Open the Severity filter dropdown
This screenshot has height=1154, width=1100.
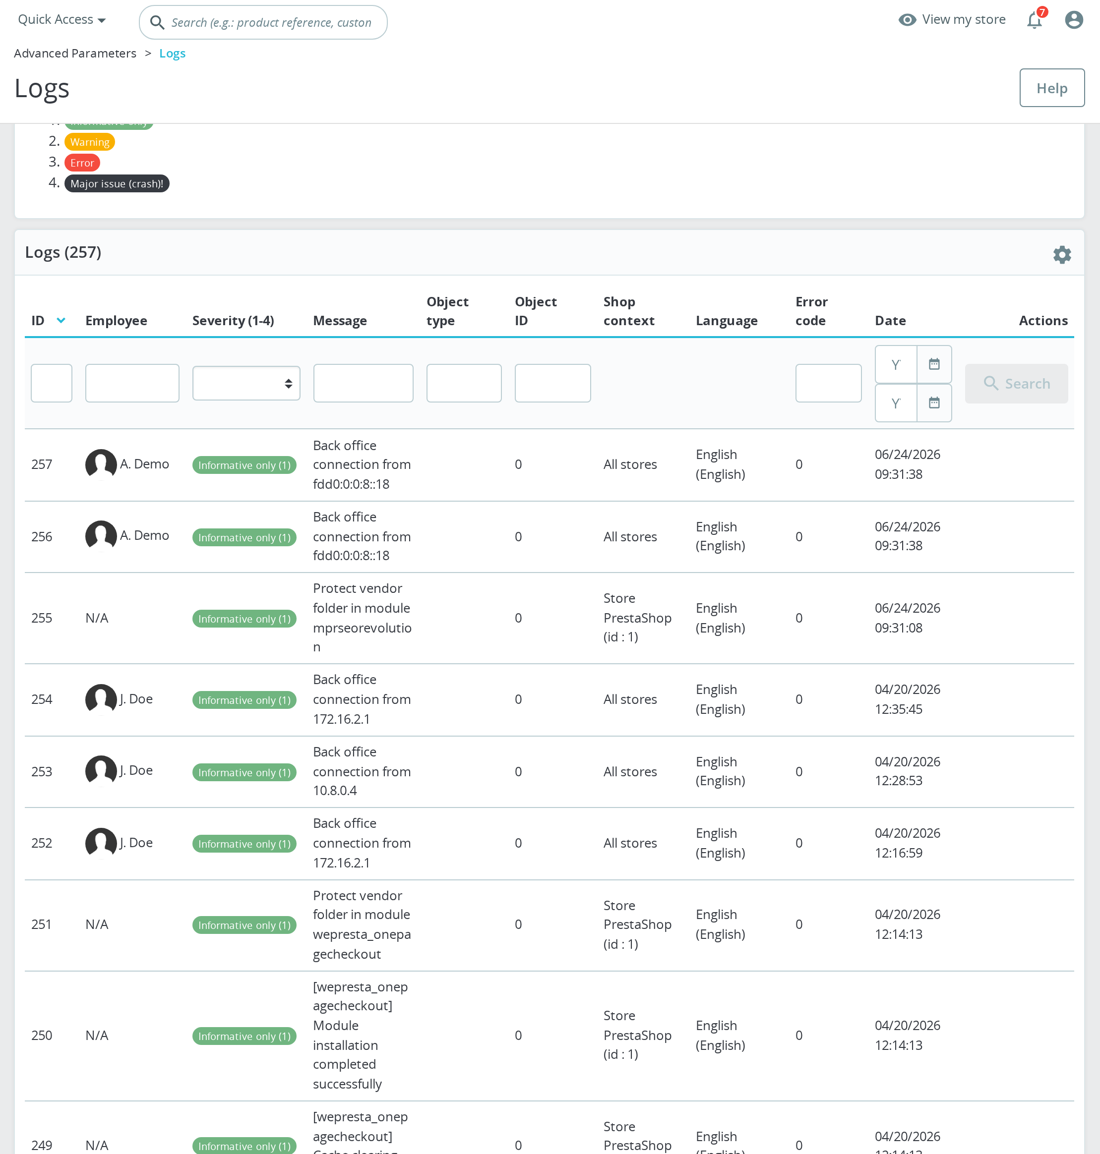[246, 383]
